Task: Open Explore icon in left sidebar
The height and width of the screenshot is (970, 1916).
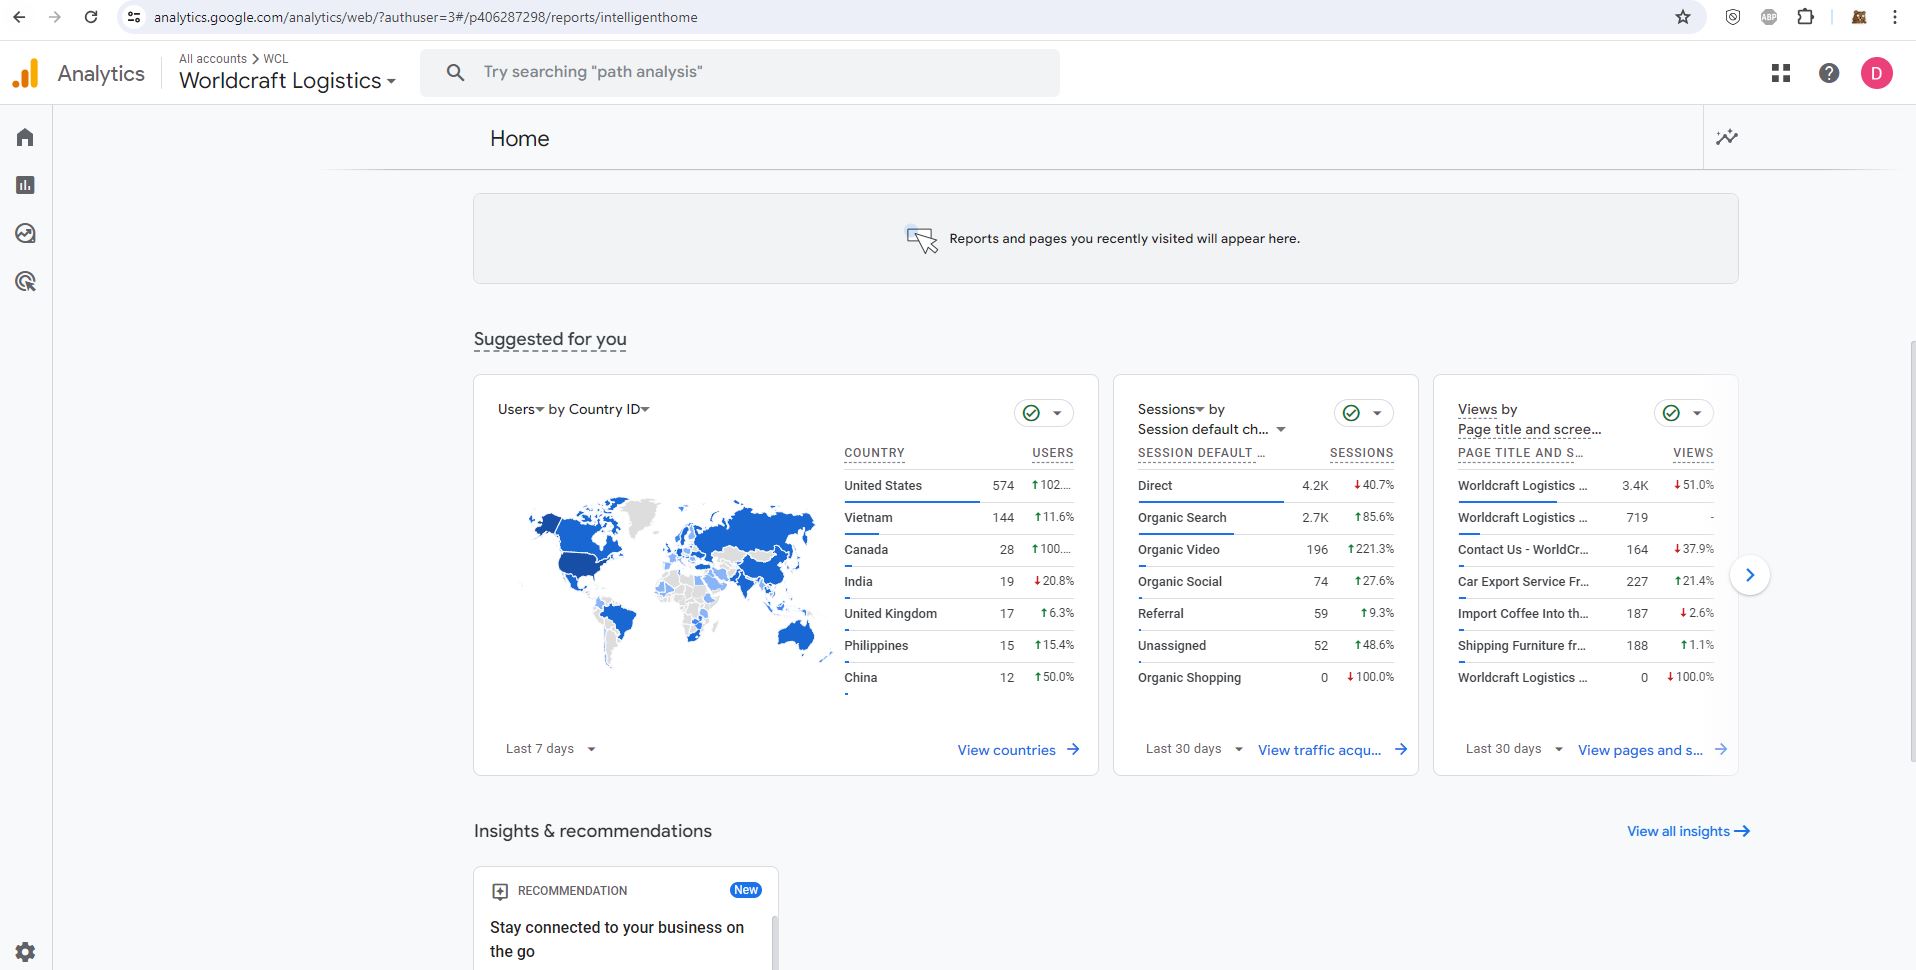Action: point(25,233)
